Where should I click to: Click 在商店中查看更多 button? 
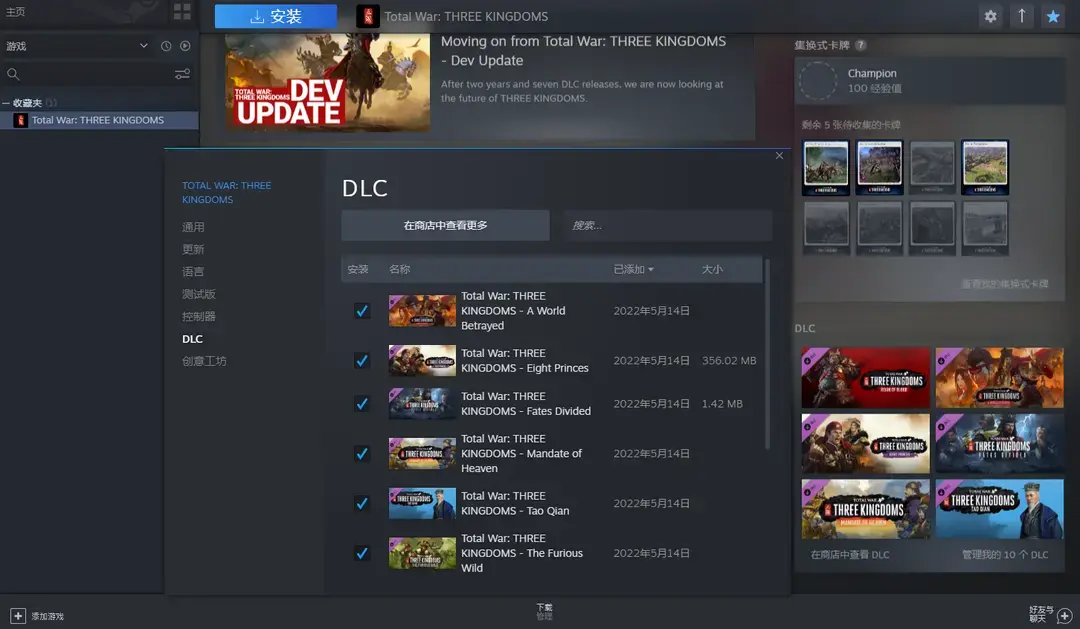click(x=446, y=225)
